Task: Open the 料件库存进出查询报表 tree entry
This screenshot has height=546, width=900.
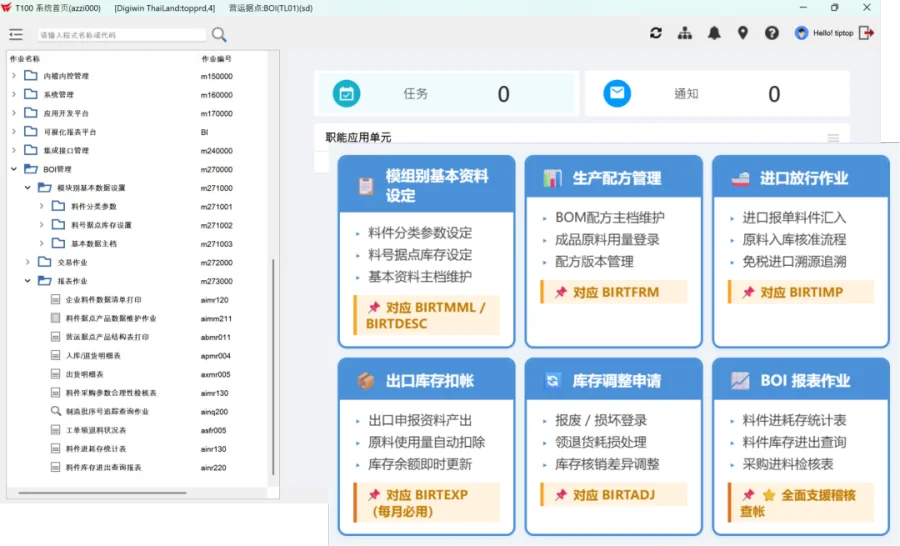Action: pyautogui.click(x=103, y=467)
